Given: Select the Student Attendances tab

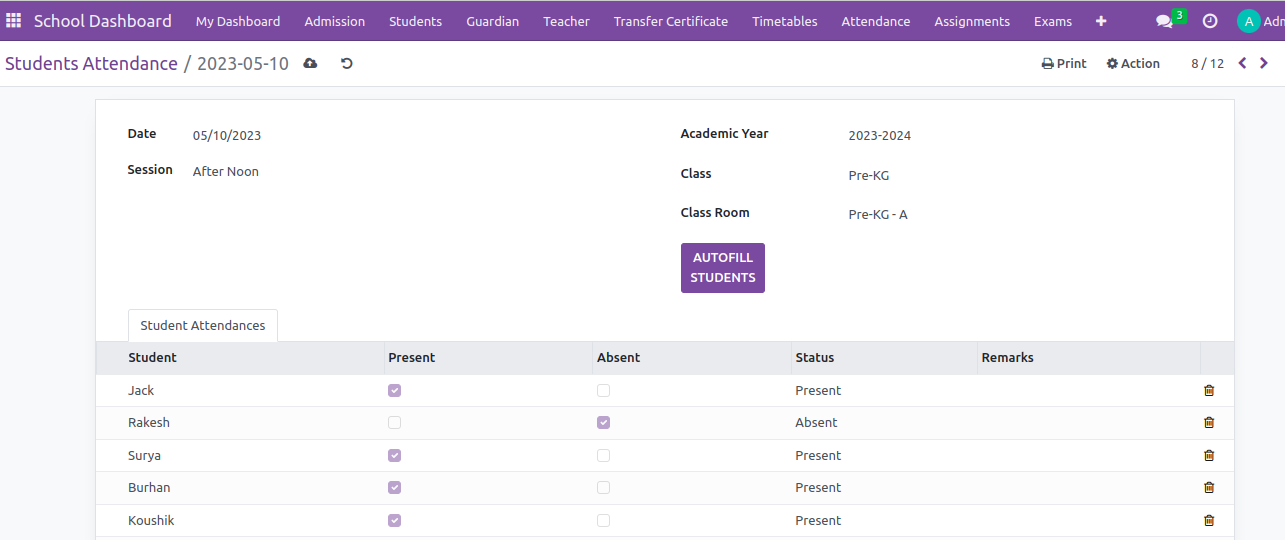Looking at the screenshot, I should tap(203, 326).
